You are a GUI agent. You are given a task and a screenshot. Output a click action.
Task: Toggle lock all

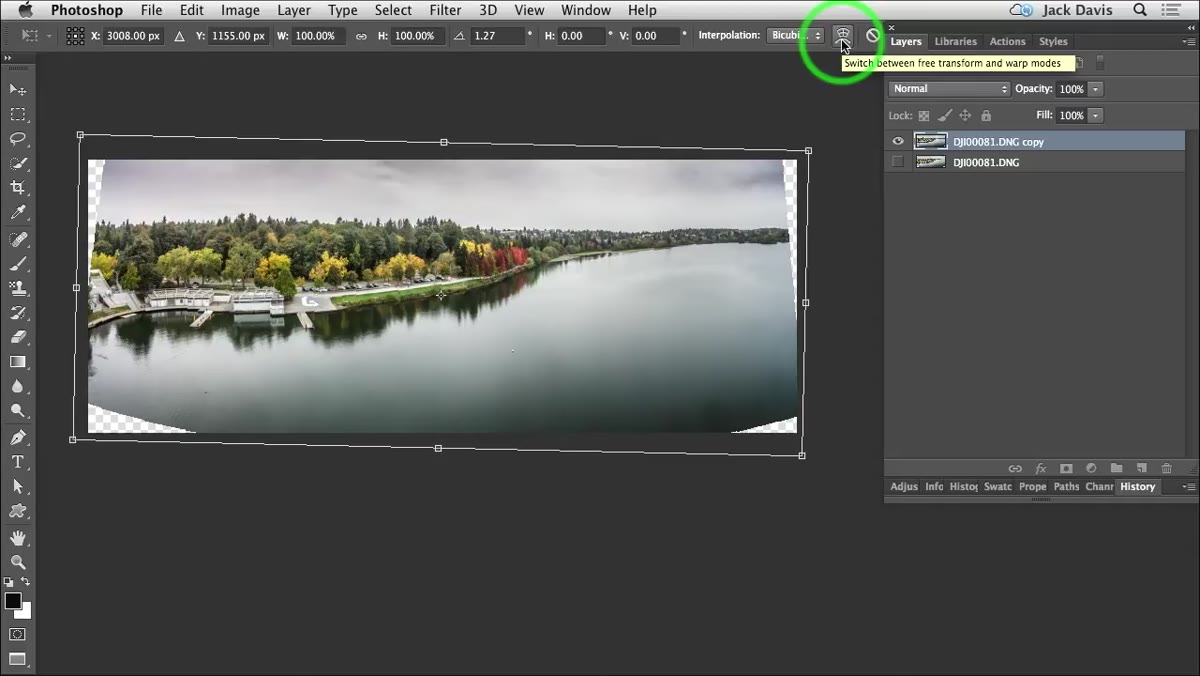tap(986, 116)
